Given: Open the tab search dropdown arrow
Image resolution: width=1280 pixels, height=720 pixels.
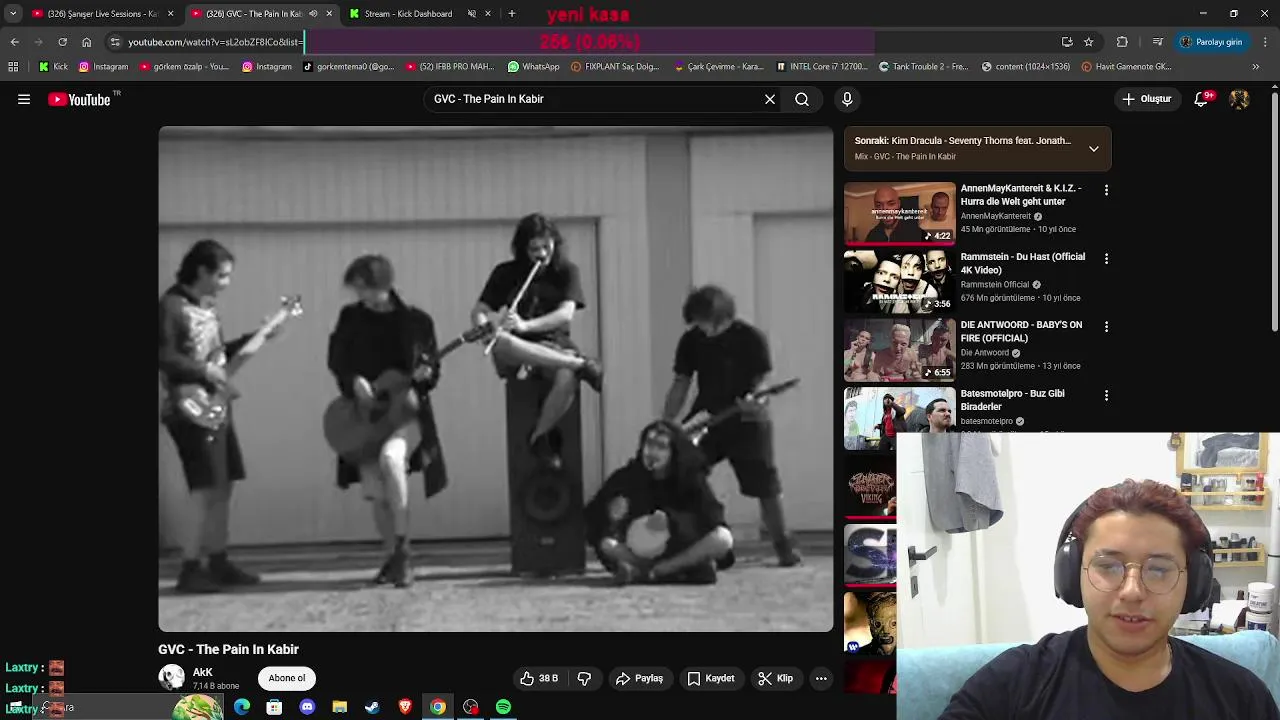Looking at the screenshot, I should (x=13, y=14).
